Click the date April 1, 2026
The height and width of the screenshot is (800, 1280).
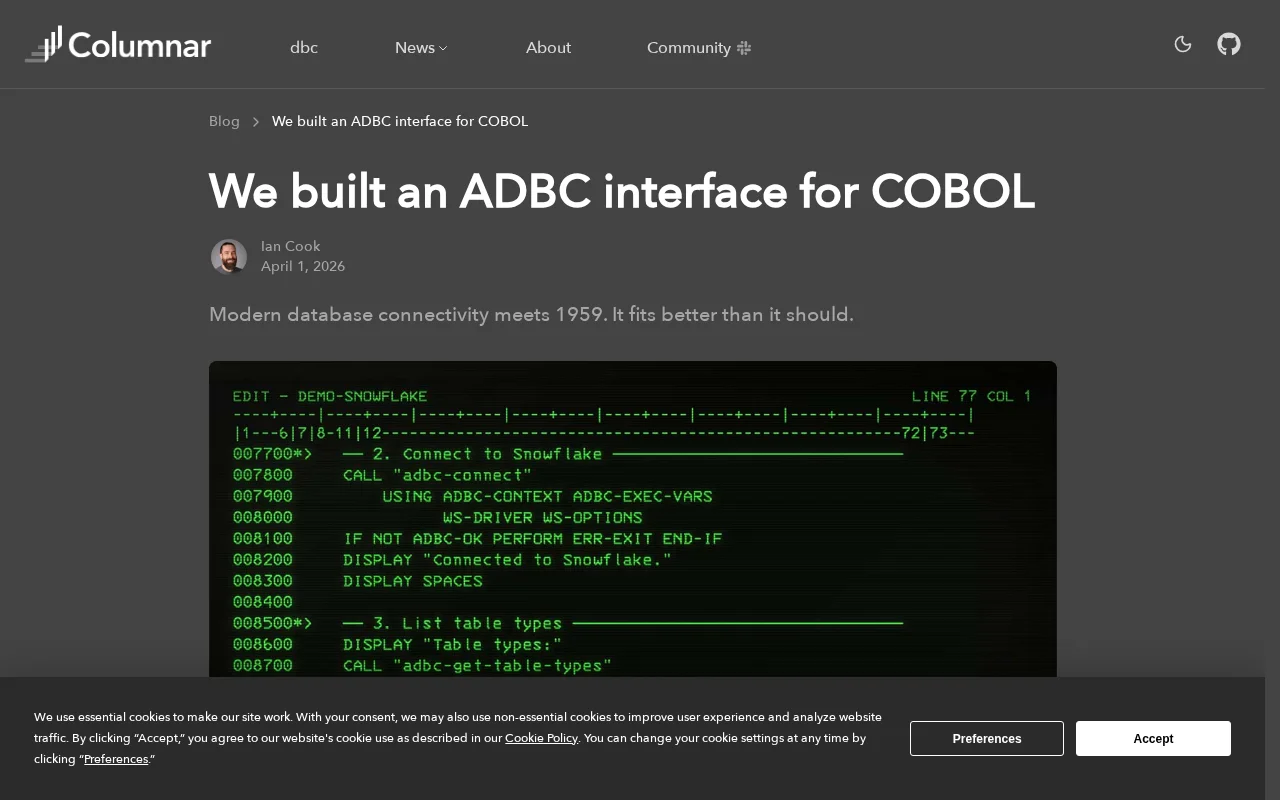[303, 266]
